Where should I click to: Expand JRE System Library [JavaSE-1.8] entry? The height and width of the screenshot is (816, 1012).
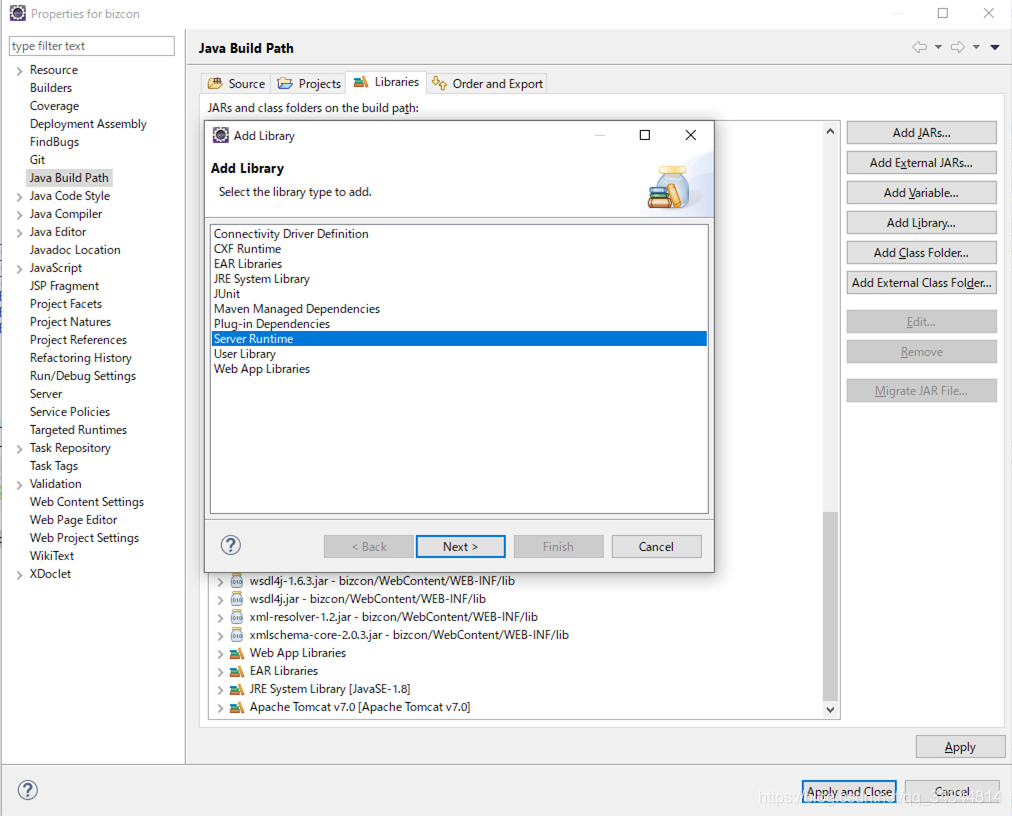pyautogui.click(x=220, y=689)
